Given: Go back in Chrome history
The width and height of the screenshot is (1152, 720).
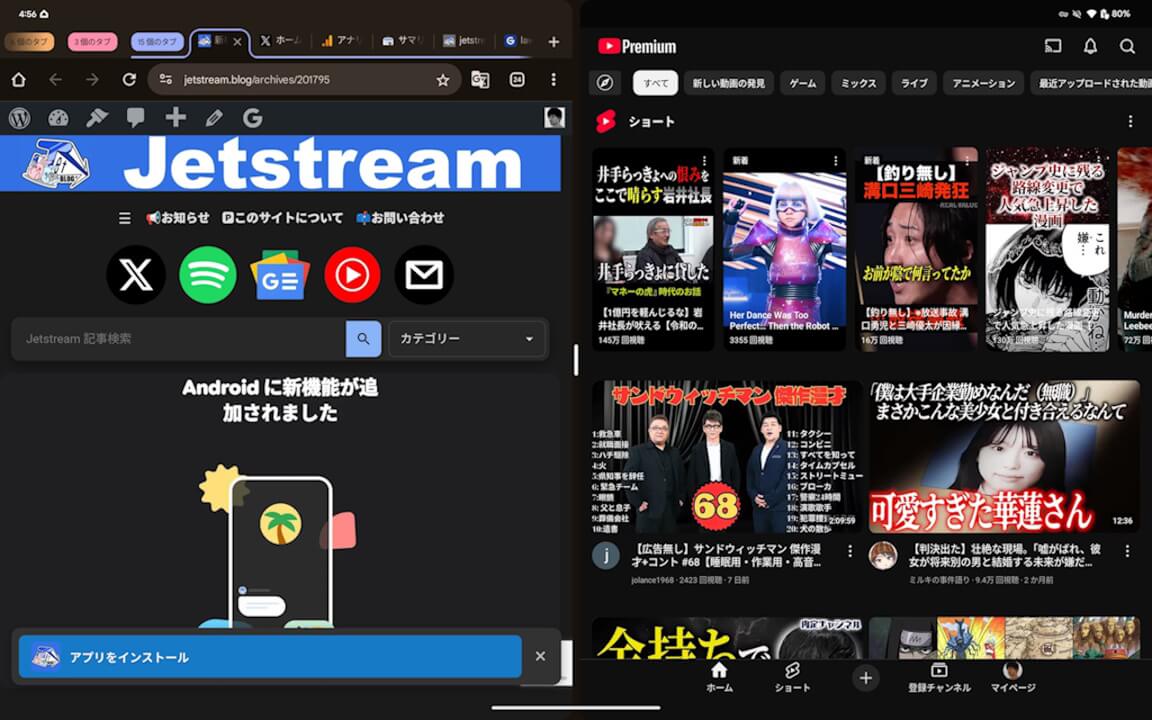Looking at the screenshot, I should point(55,79).
